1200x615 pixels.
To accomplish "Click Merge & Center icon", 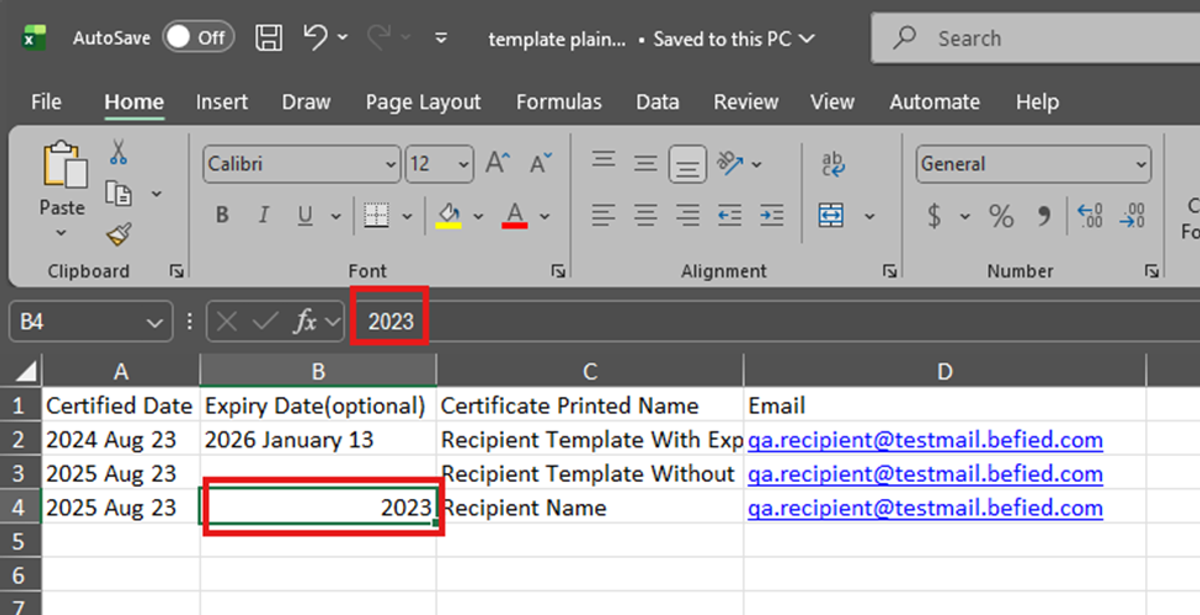I will click(x=831, y=215).
